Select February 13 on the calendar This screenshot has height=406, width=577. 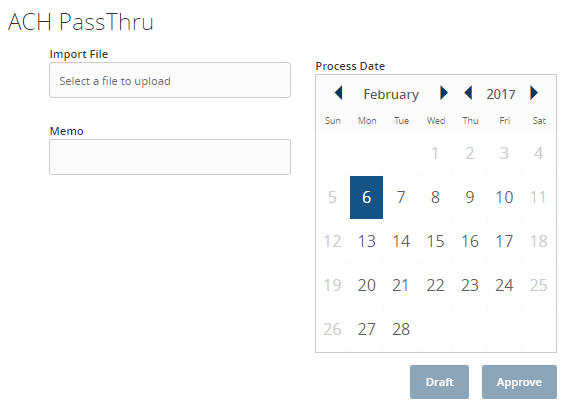[x=367, y=241]
